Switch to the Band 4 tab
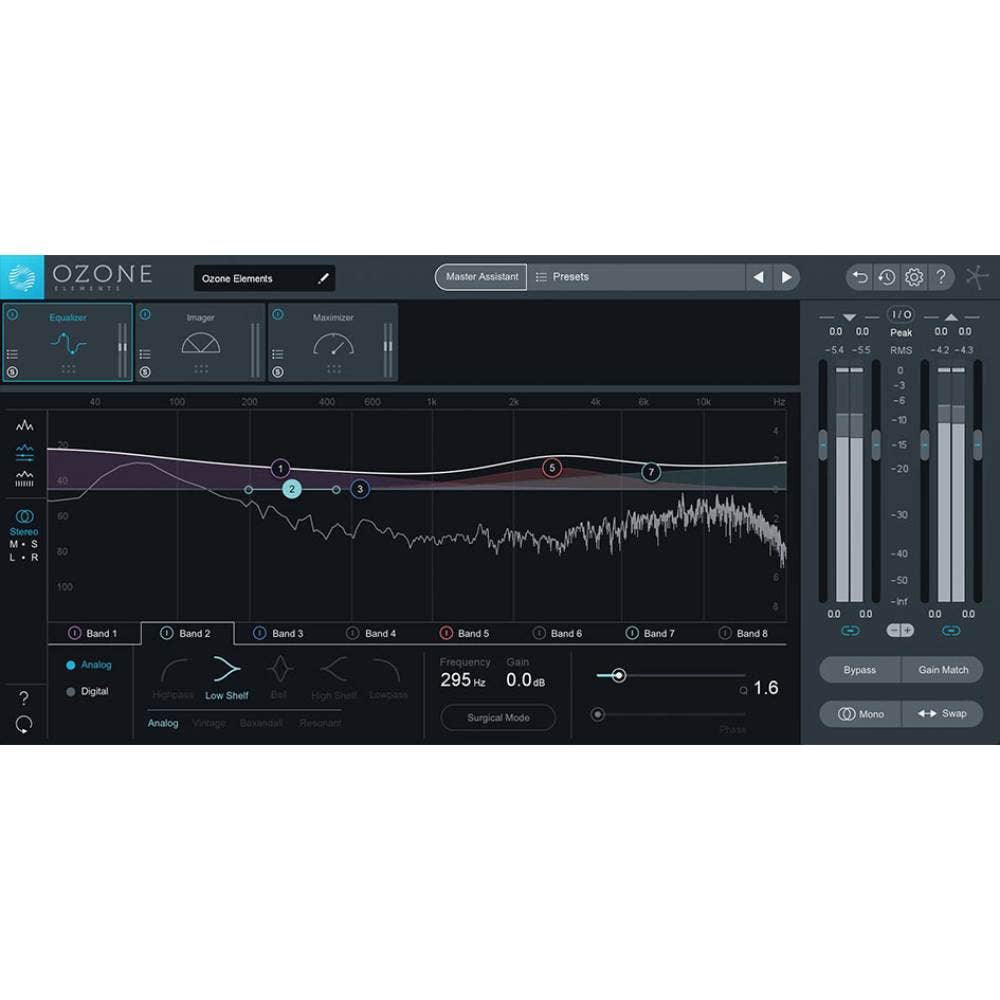The image size is (1000, 1000). [373, 633]
